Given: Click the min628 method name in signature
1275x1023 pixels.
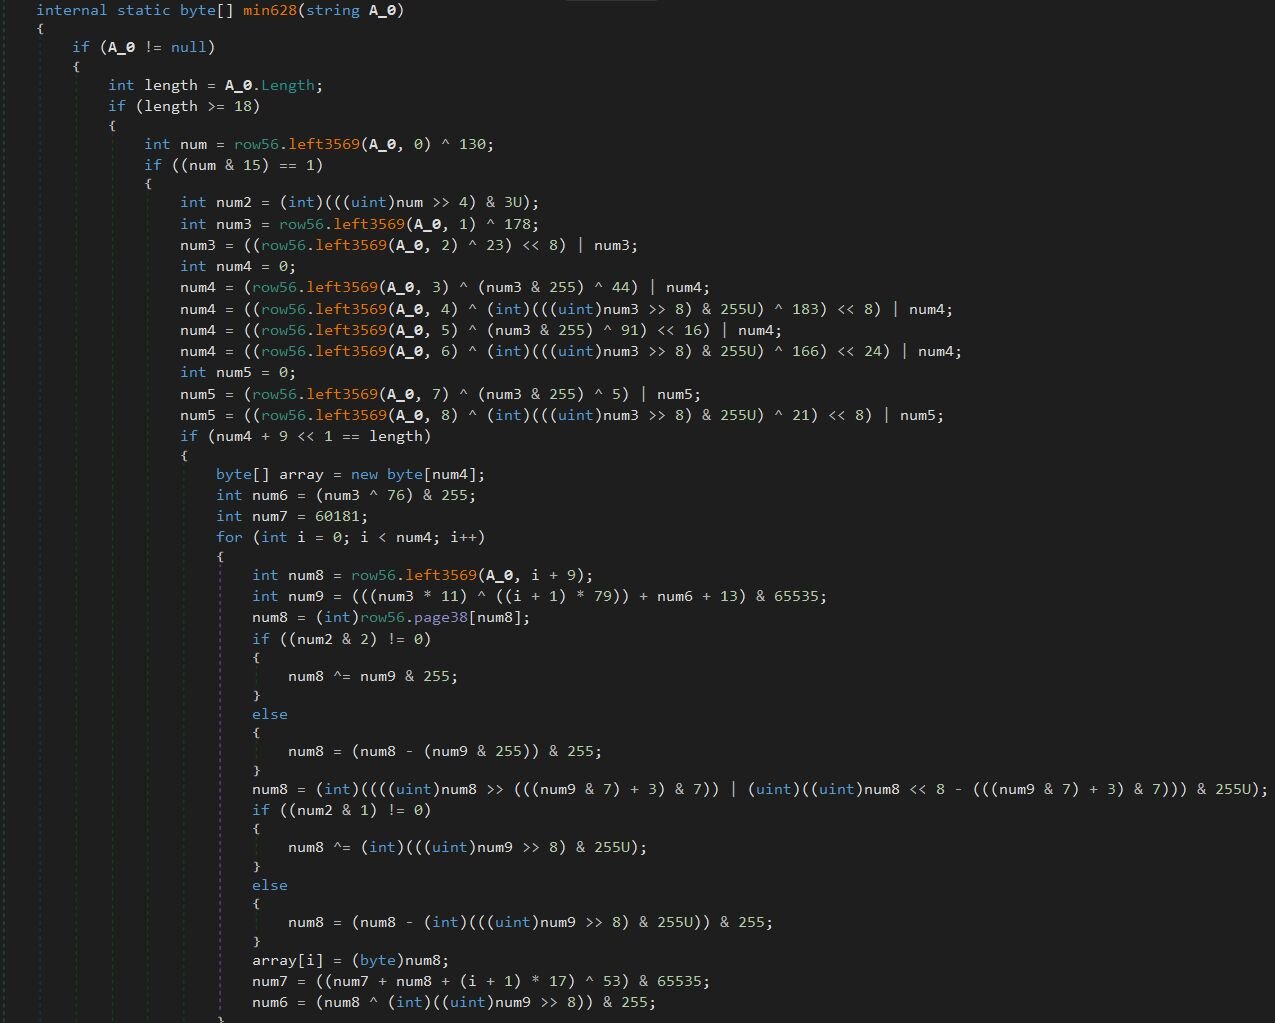Looking at the screenshot, I should point(270,10).
